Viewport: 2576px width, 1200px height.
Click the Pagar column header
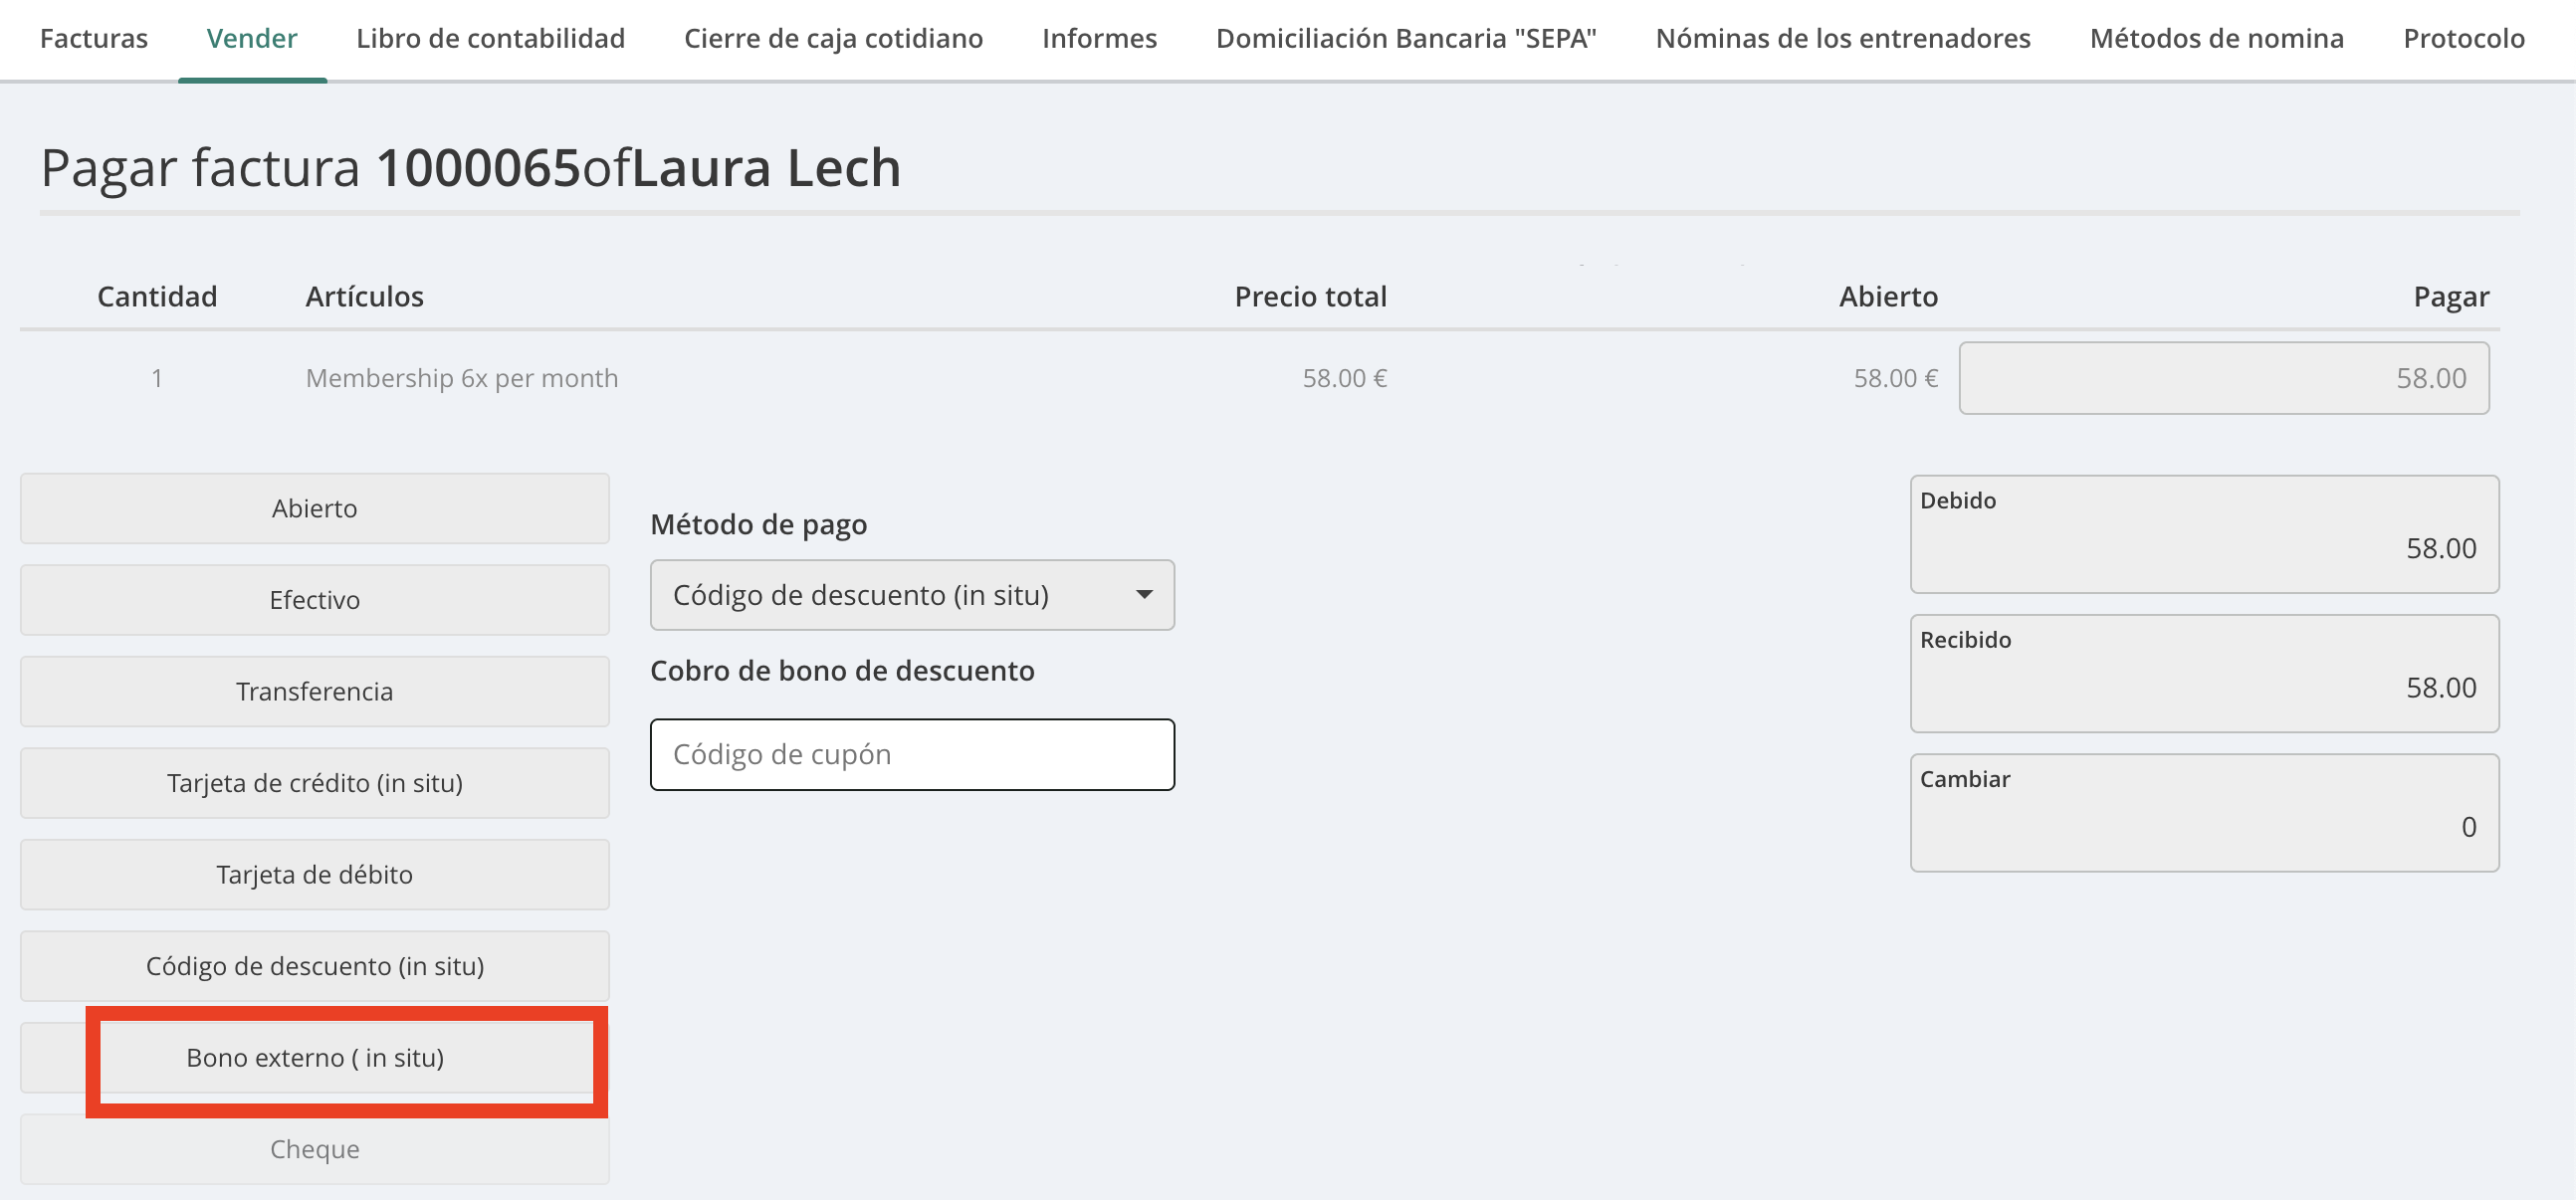(x=2451, y=296)
